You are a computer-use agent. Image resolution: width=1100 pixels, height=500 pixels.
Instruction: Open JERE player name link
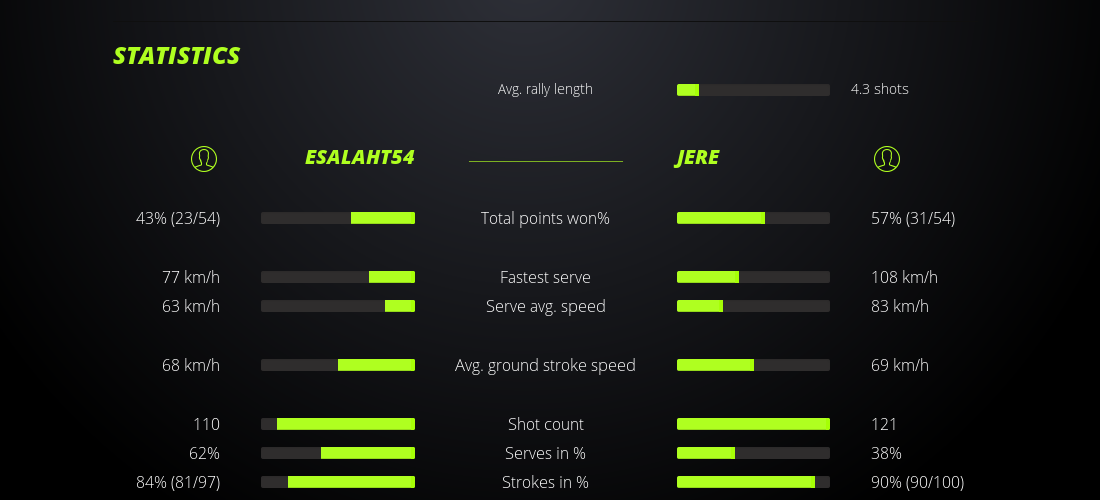click(697, 158)
